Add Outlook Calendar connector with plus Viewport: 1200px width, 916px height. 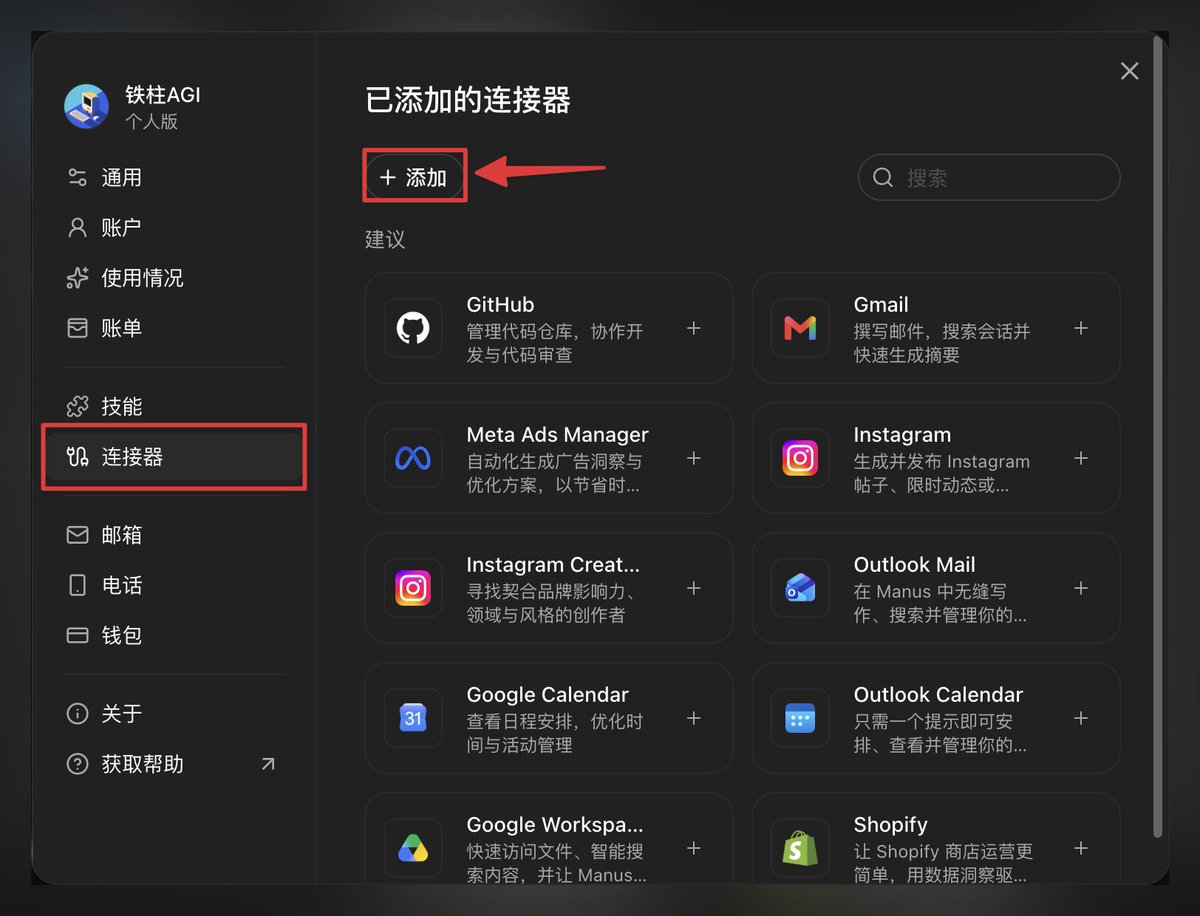click(x=1081, y=718)
